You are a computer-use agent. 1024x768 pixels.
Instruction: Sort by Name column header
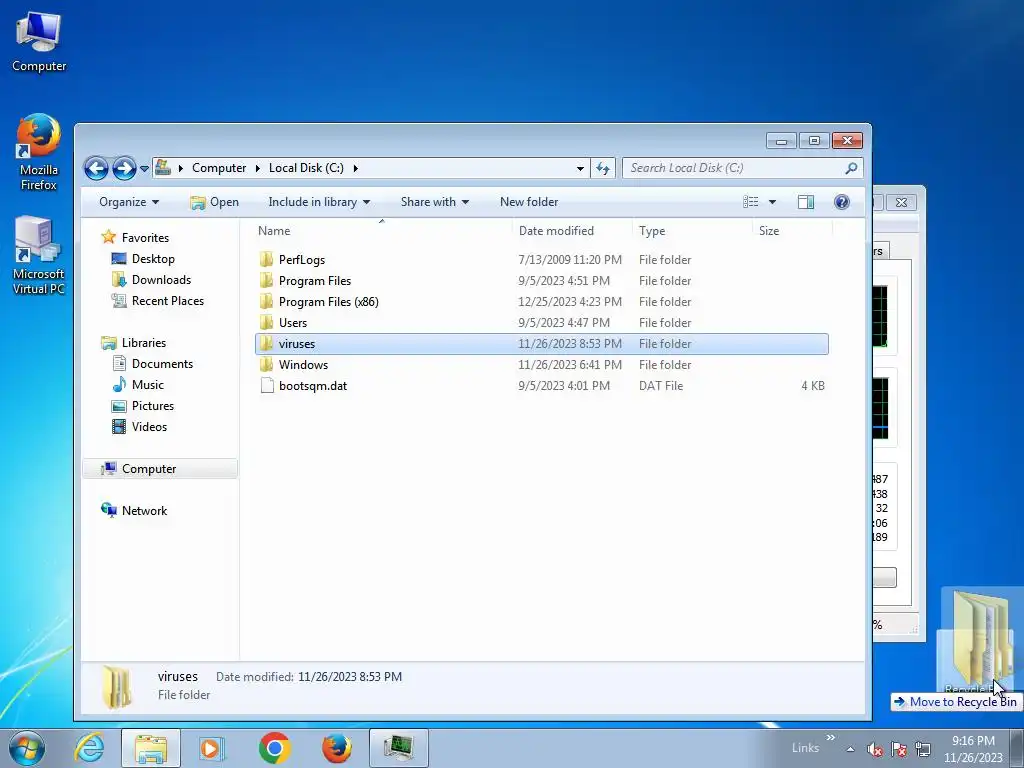click(274, 231)
